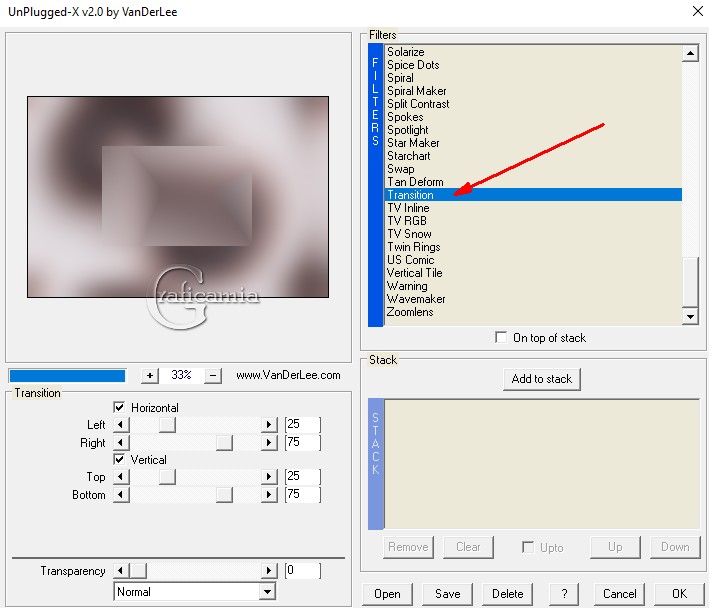Click the www.VanDerLee.com link
The width and height of the screenshot is (709, 608).
click(288, 375)
